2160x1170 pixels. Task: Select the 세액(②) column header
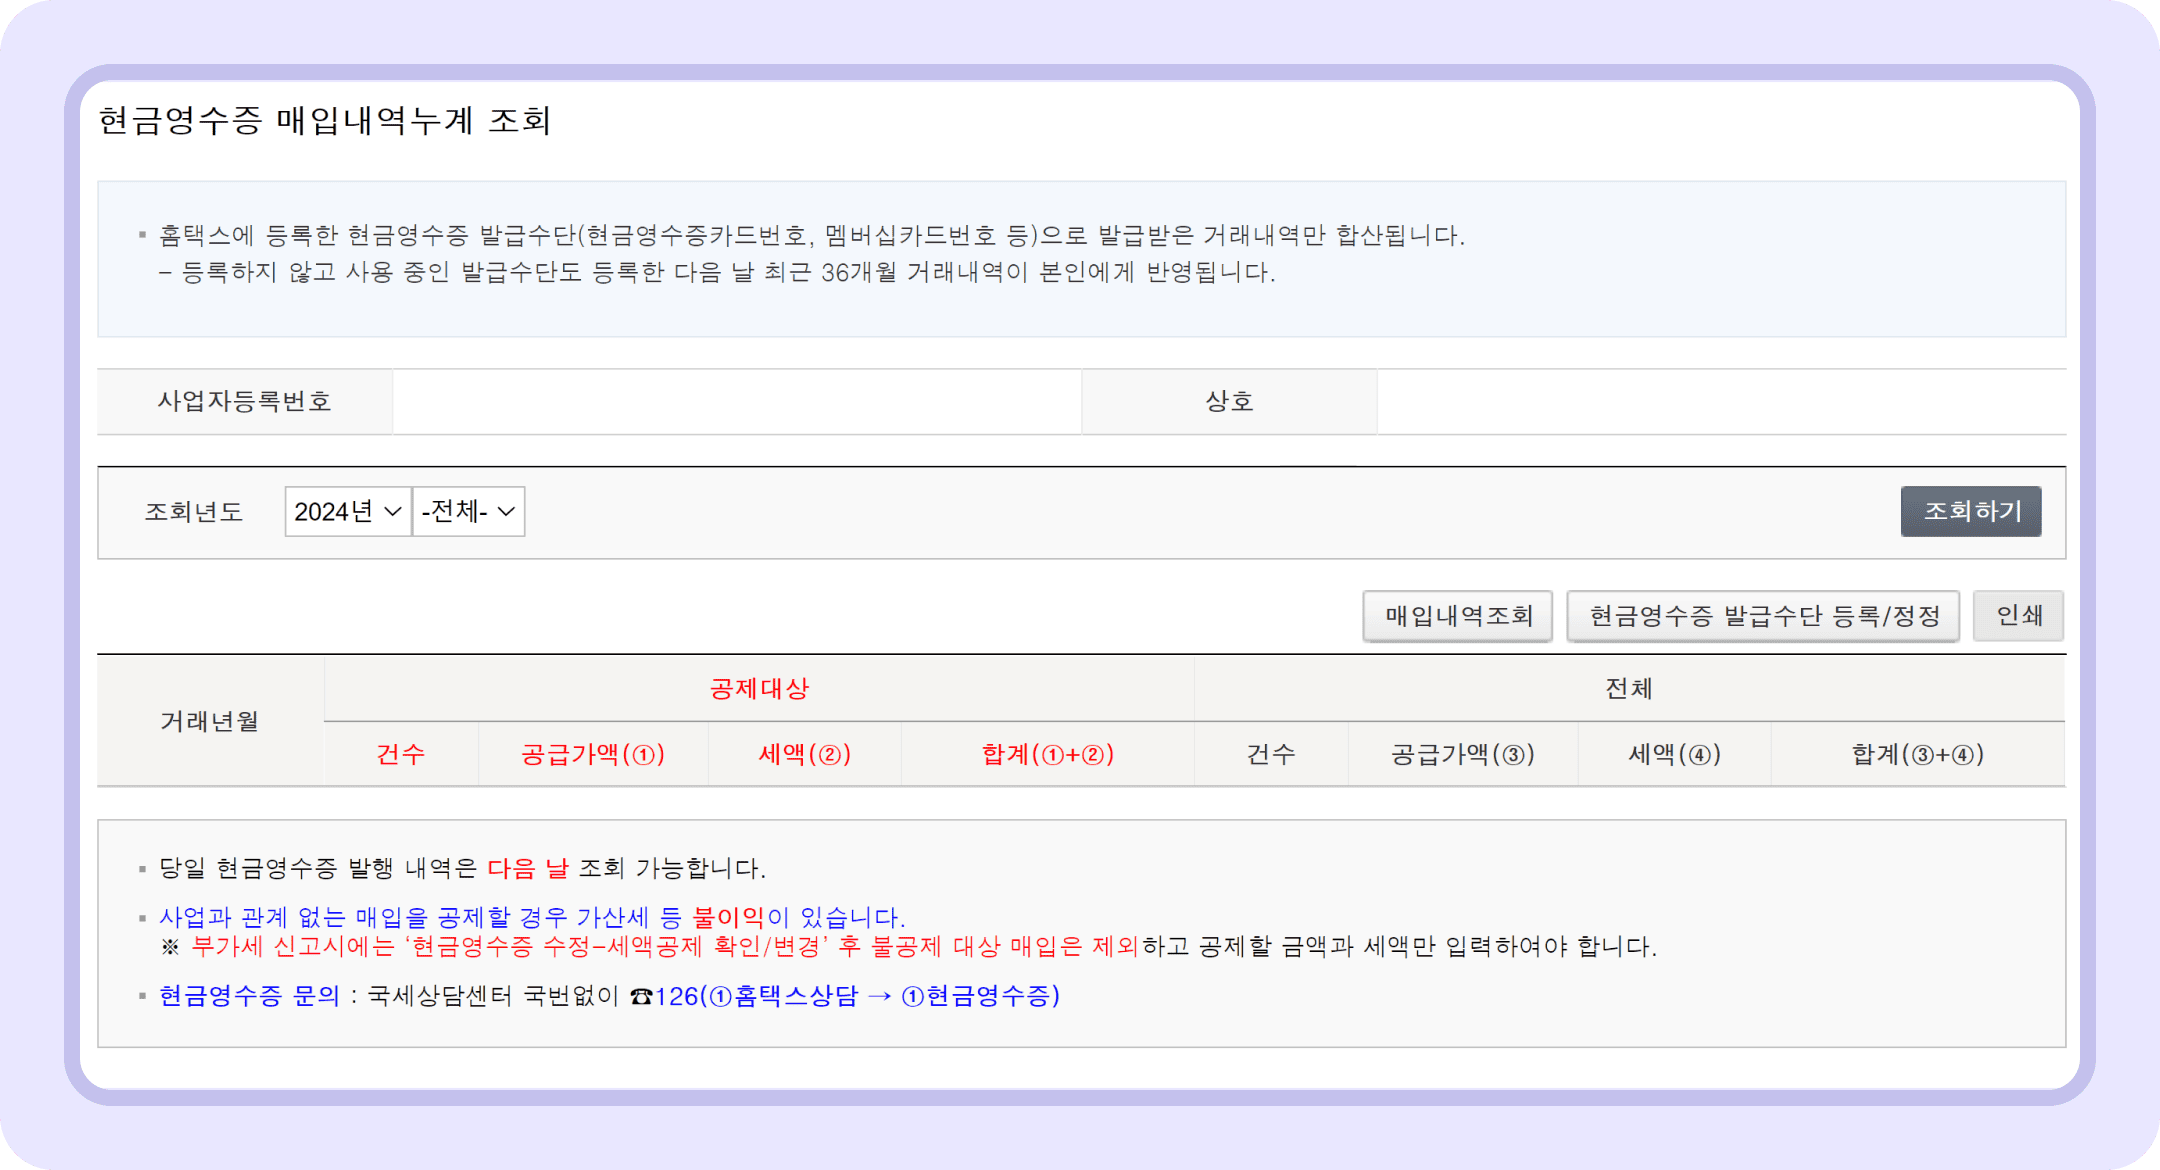(x=803, y=754)
